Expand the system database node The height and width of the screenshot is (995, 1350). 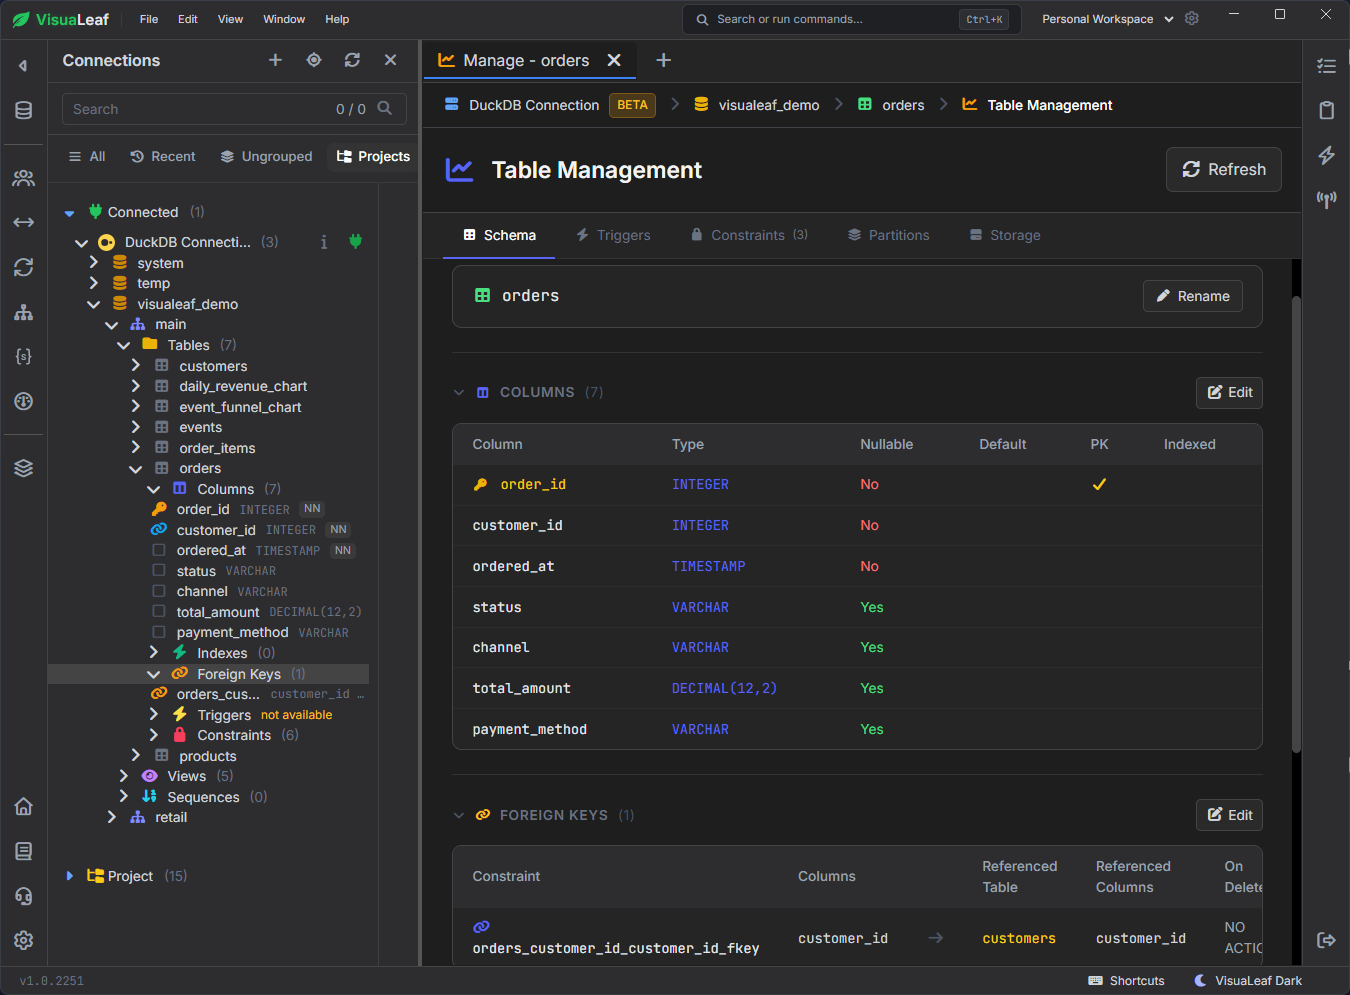pos(94,262)
